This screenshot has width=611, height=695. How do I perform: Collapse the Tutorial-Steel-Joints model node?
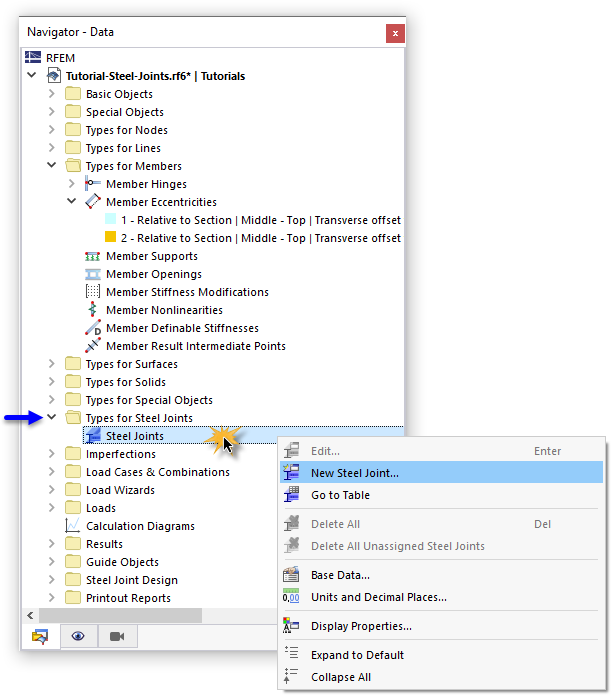(x=32, y=75)
